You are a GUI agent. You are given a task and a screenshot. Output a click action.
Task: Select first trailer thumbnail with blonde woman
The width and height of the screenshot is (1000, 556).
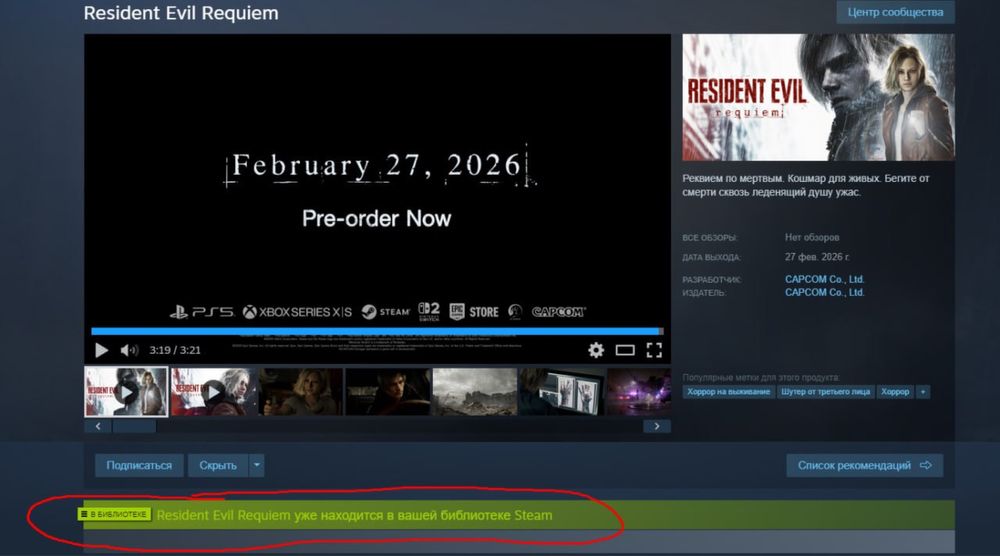click(x=126, y=391)
